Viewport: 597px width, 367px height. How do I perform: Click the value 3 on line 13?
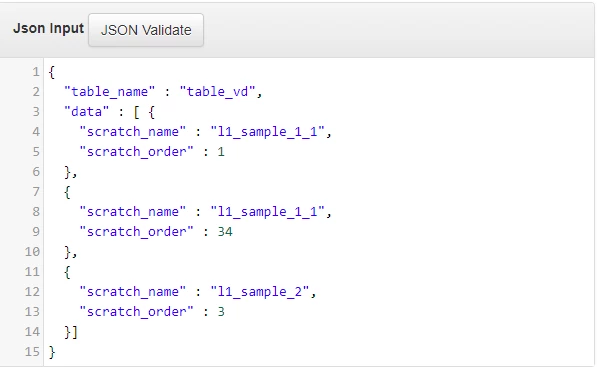coord(221,312)
